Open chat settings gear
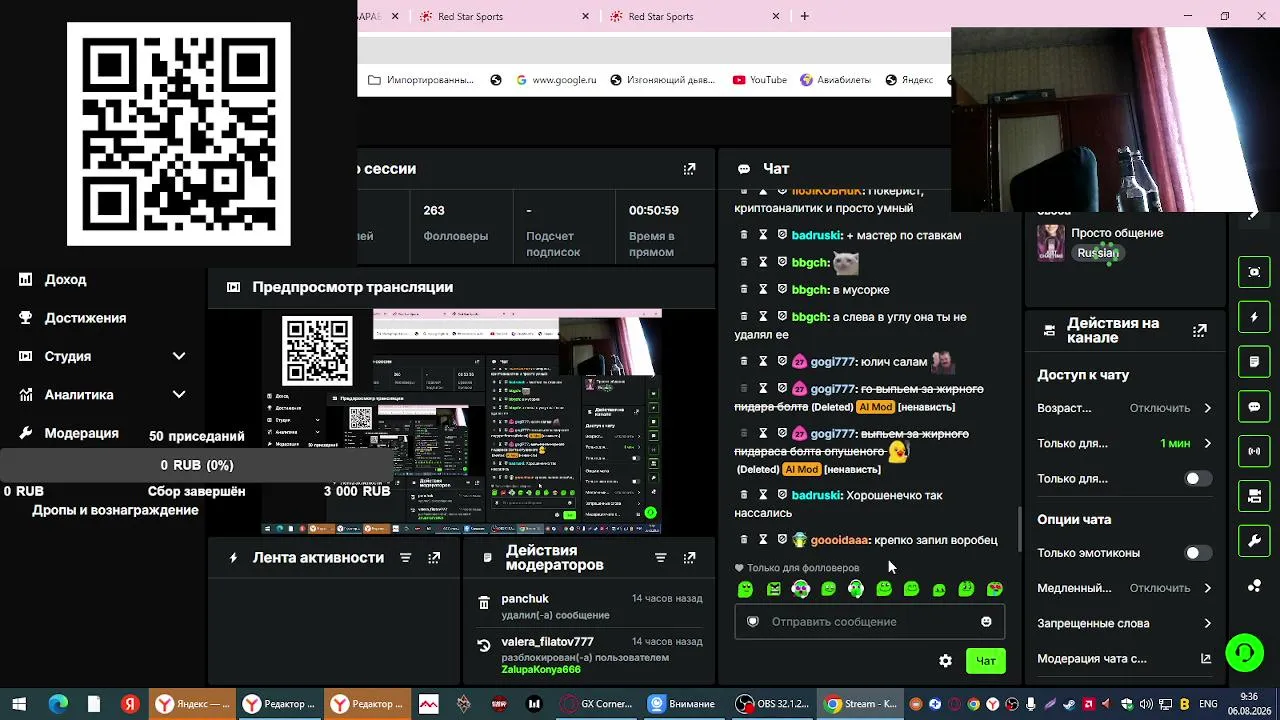Screen dimensions: 1280x720 click(945, 661)
